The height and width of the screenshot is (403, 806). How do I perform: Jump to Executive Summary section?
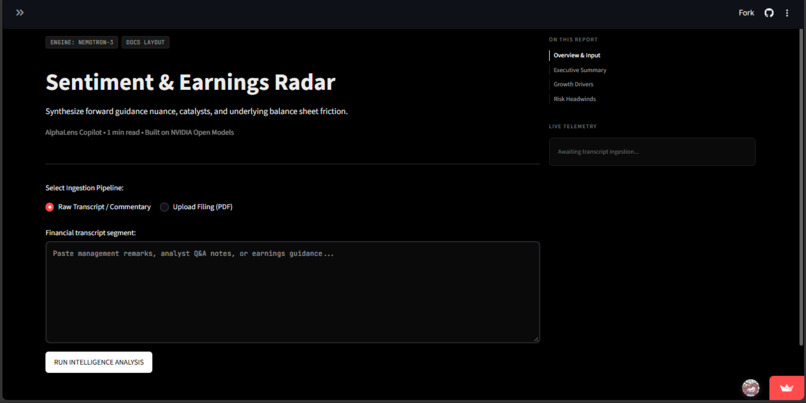pyautogui.click(x=580, y=70)
